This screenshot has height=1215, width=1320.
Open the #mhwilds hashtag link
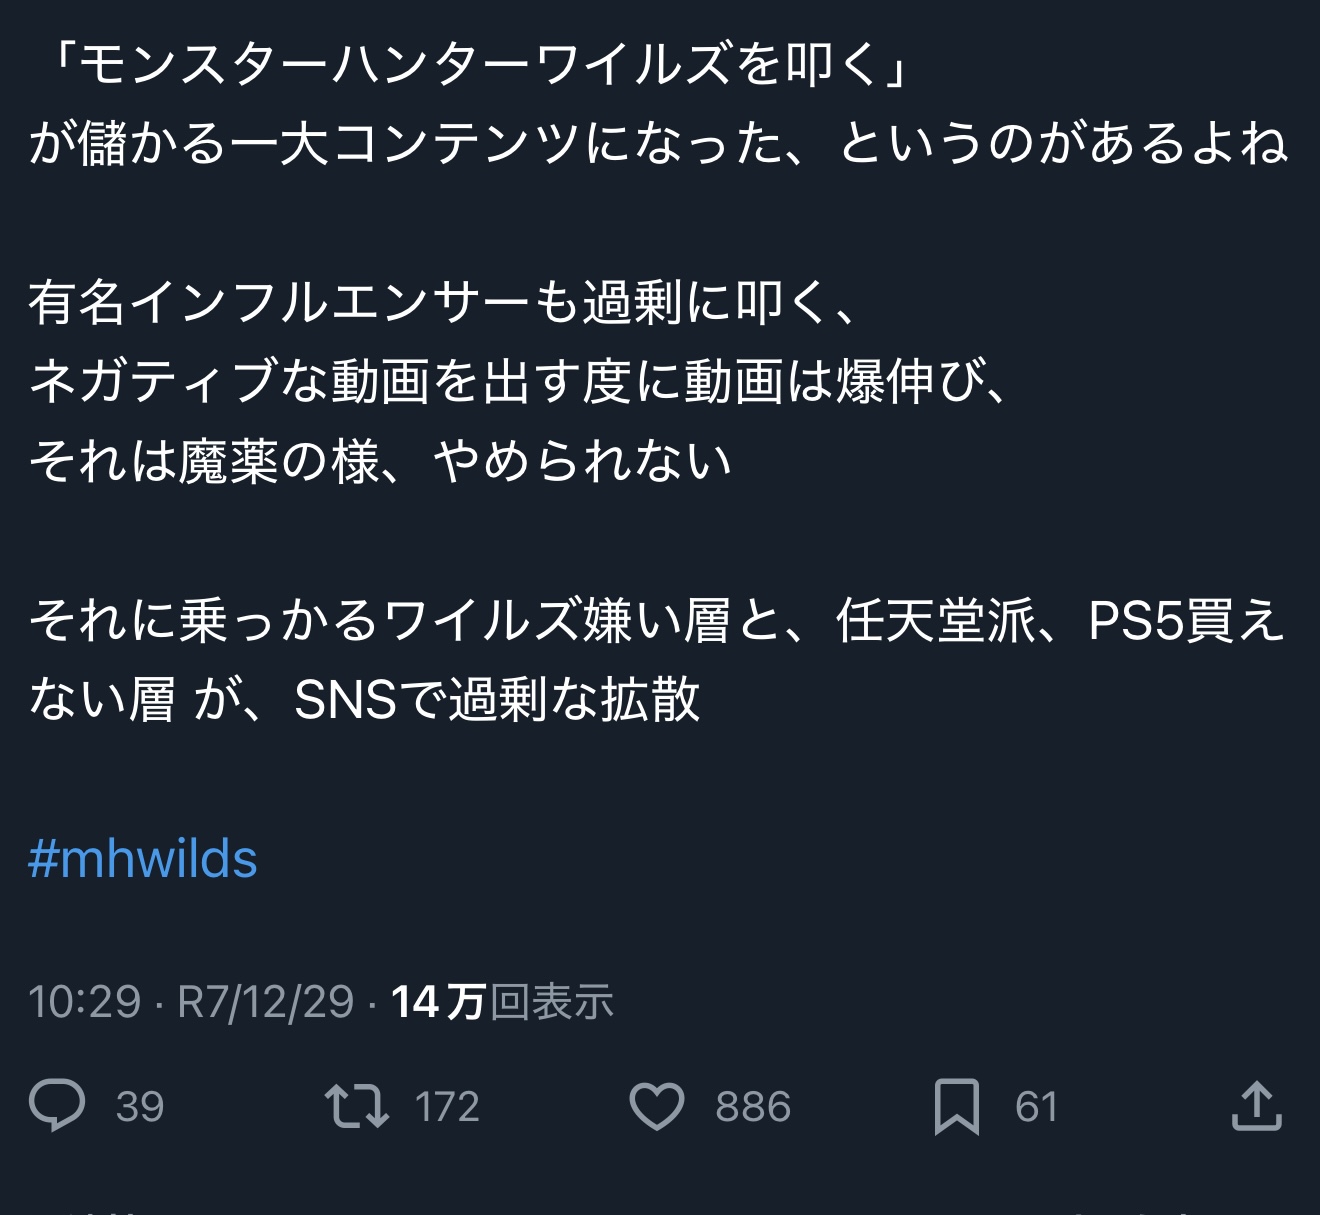[x=143, y=859]
